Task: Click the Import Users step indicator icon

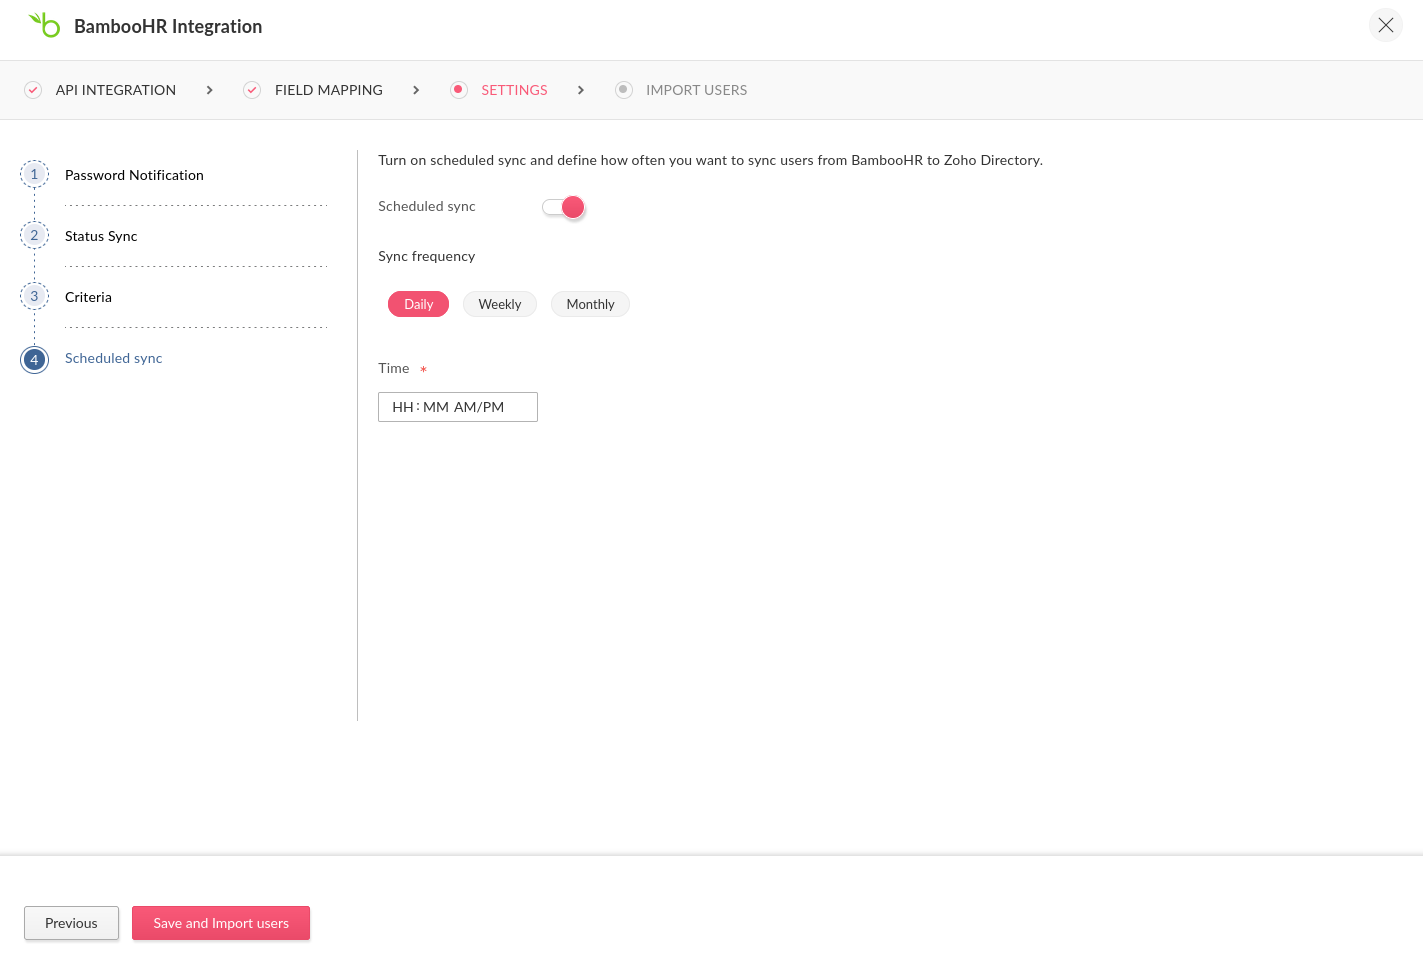Action: click(624, 90)
